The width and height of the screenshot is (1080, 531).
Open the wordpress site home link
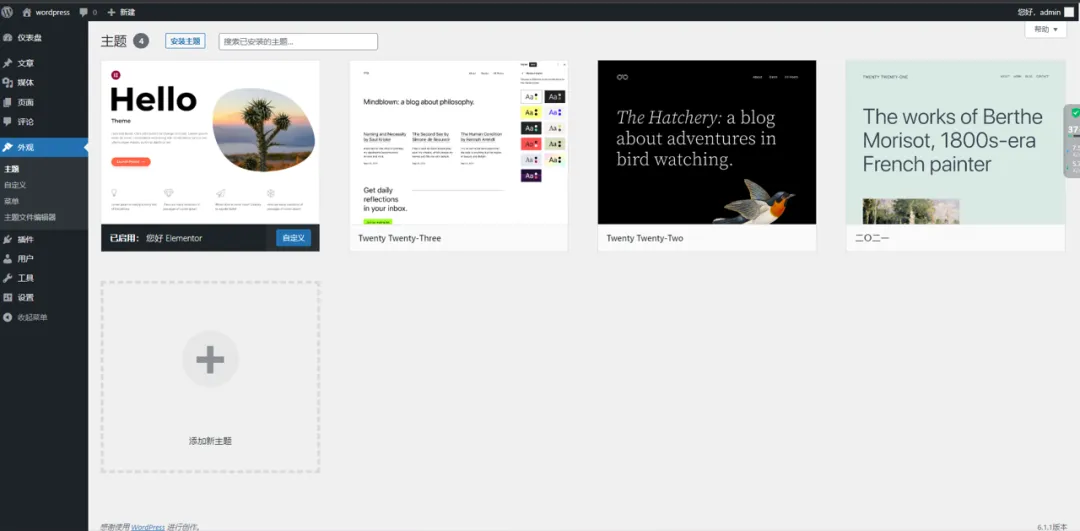[x=46, y=12]
